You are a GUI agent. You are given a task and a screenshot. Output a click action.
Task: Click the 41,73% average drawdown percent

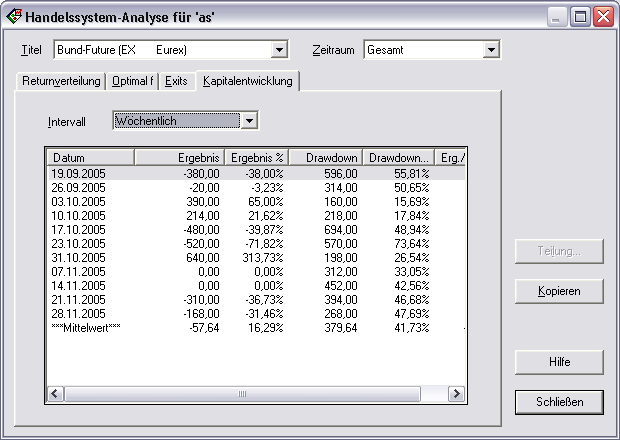point(412,328)
